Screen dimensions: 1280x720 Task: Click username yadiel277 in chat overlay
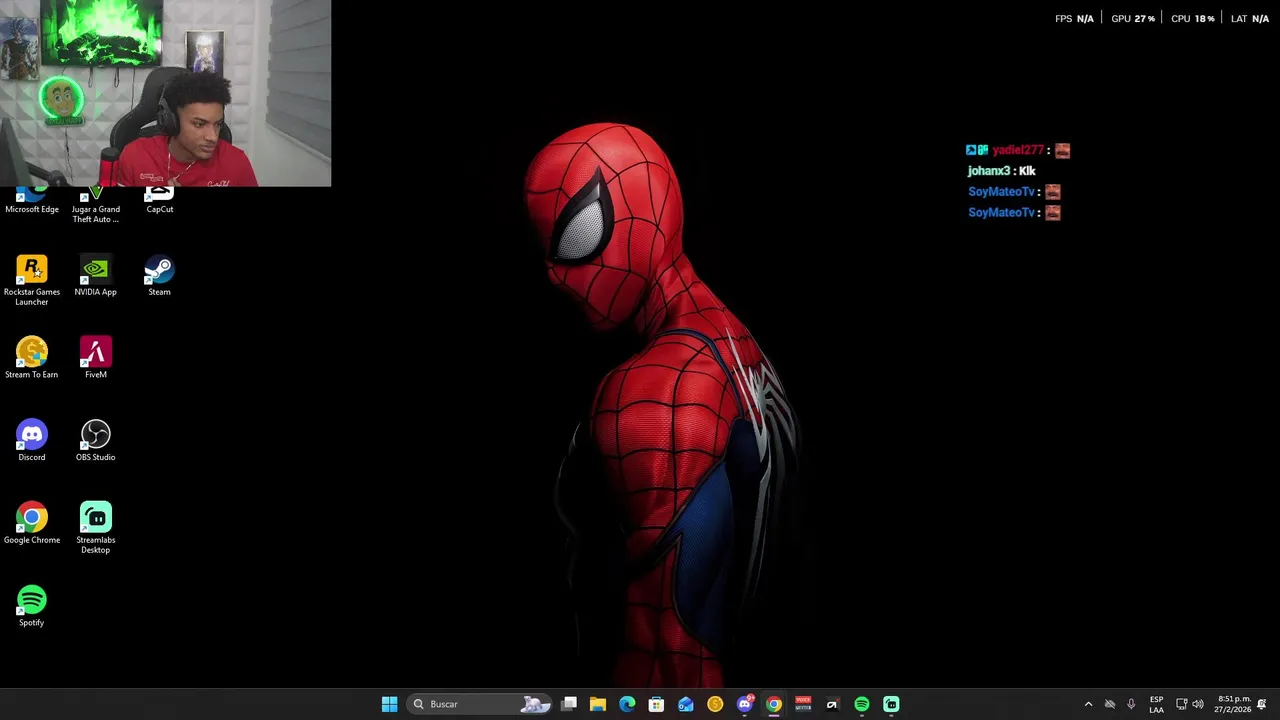(x=1018, y=150)
